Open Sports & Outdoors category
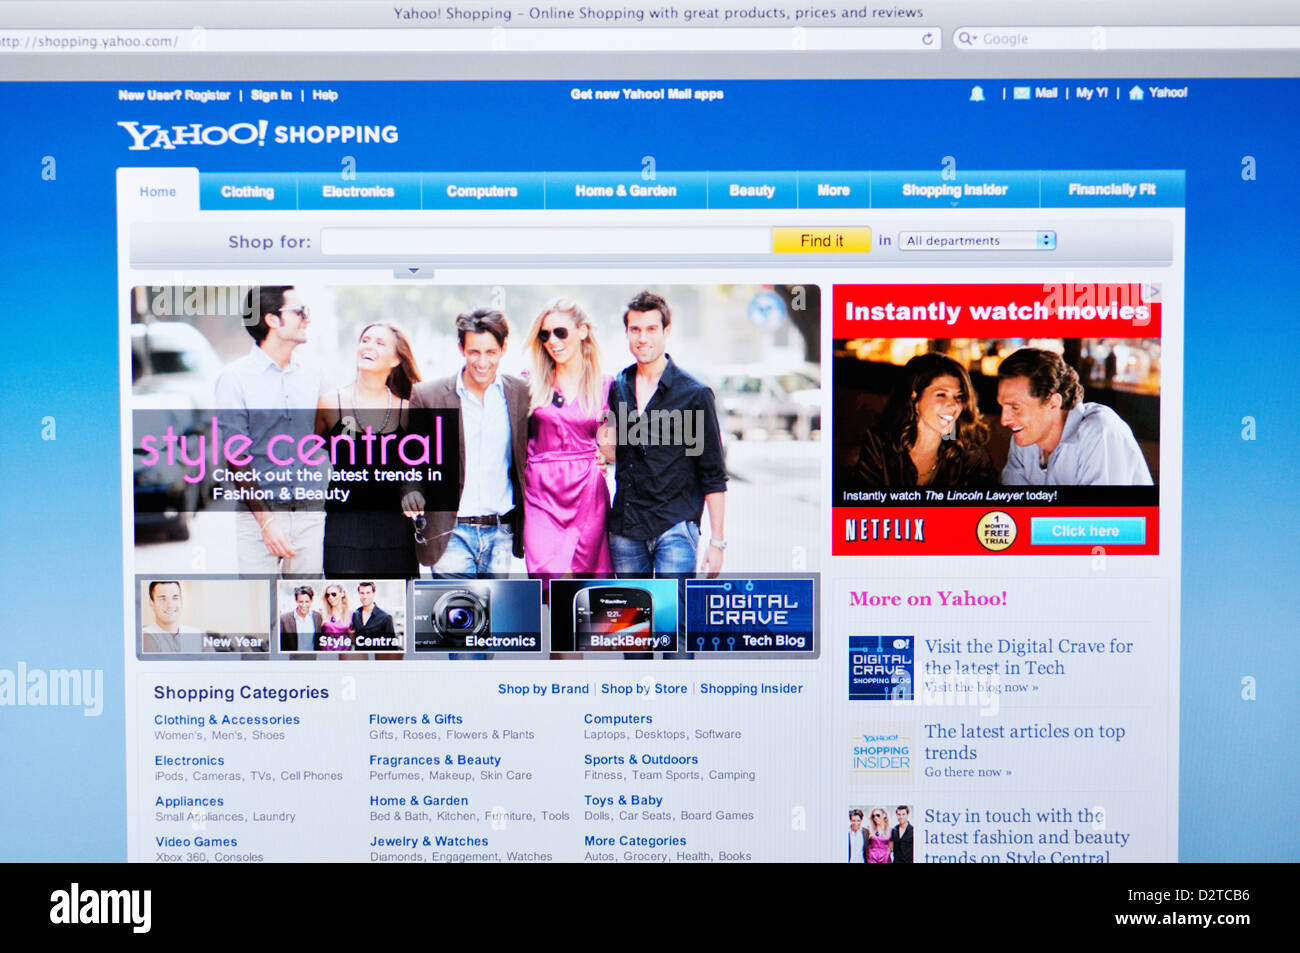The image size is (1300, 953). [x=641, y=760]
